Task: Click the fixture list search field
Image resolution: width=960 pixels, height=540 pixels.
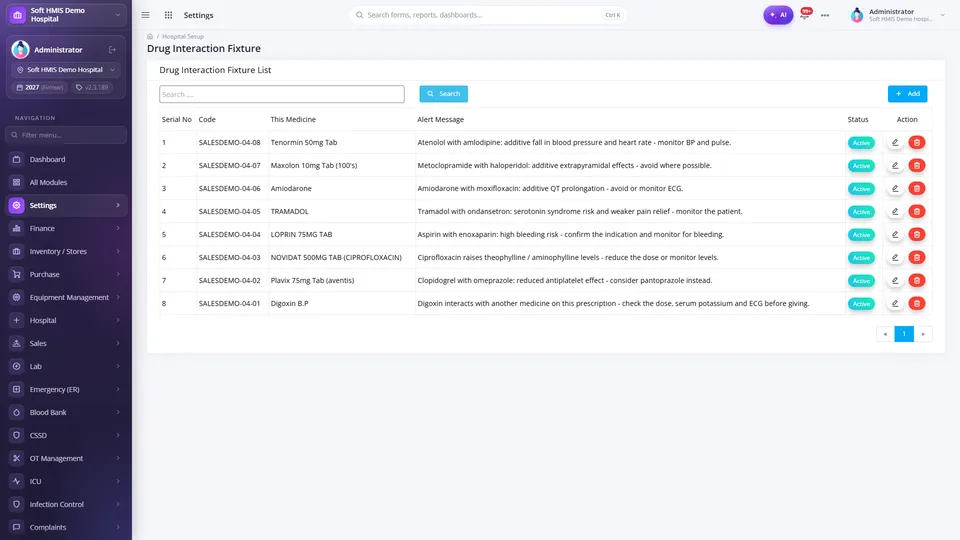Action: pos(282,94)
